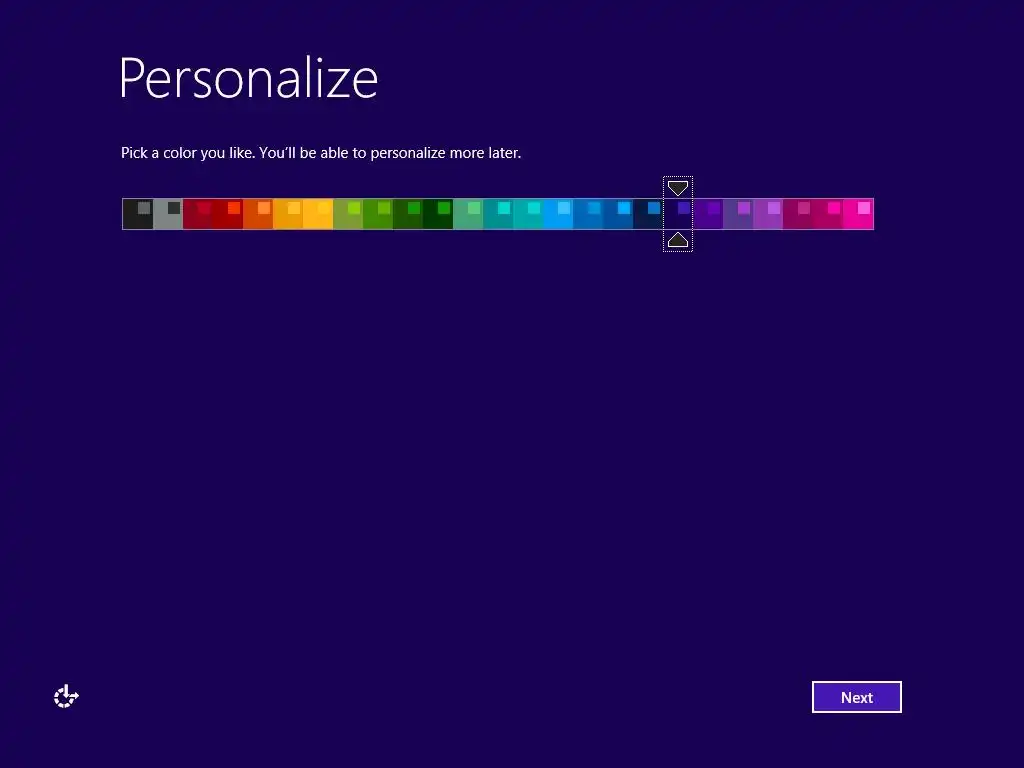Image resolution: width=1024 pixels, height=768 pixels.
Task: Click the selected indigo color swatch
Action: tap(679, 214)
